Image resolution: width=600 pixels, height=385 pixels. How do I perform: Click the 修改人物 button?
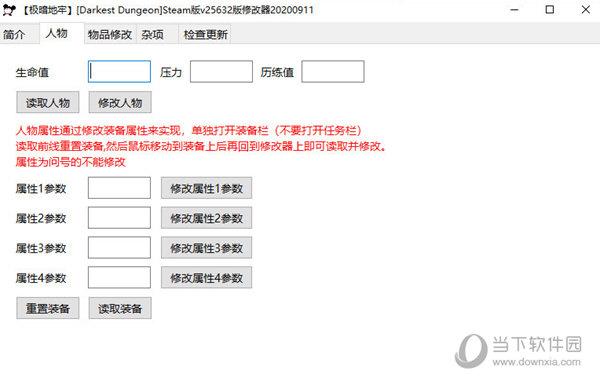coord(120,102)
